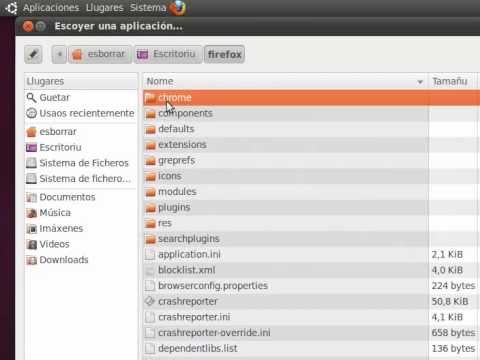Click the 50,8 KiB size cell
Viewport: 480px width, 360px height.
tap(450, 301)
